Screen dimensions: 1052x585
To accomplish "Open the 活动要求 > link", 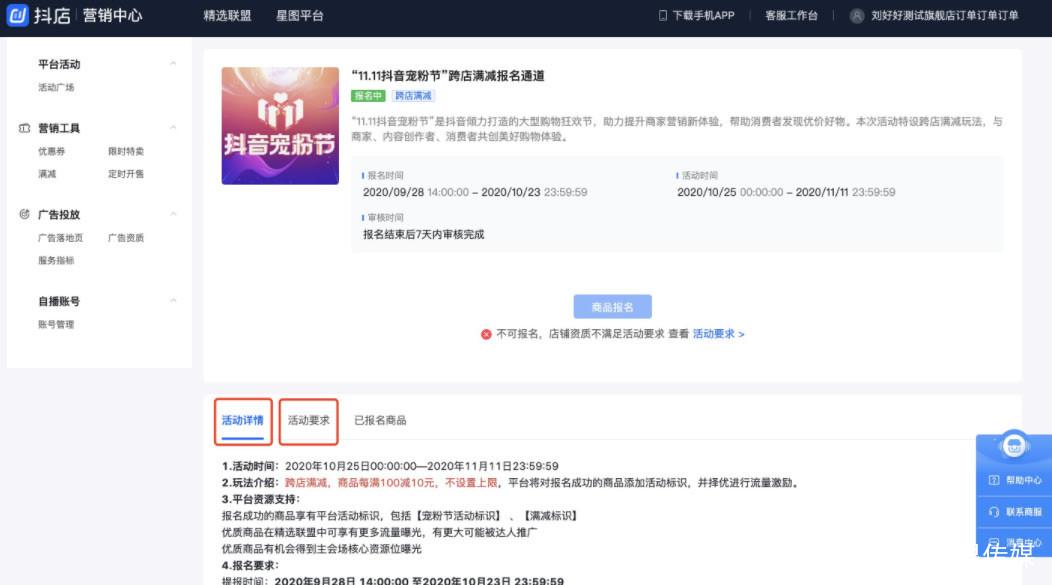I will pyautogui.click(x=719, y=333).
